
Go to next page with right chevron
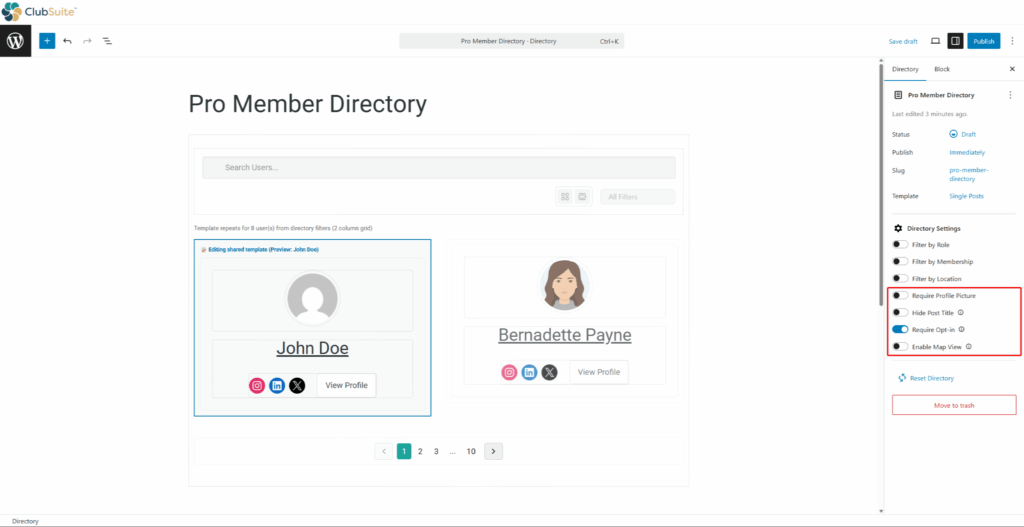[x=493, y=451]
